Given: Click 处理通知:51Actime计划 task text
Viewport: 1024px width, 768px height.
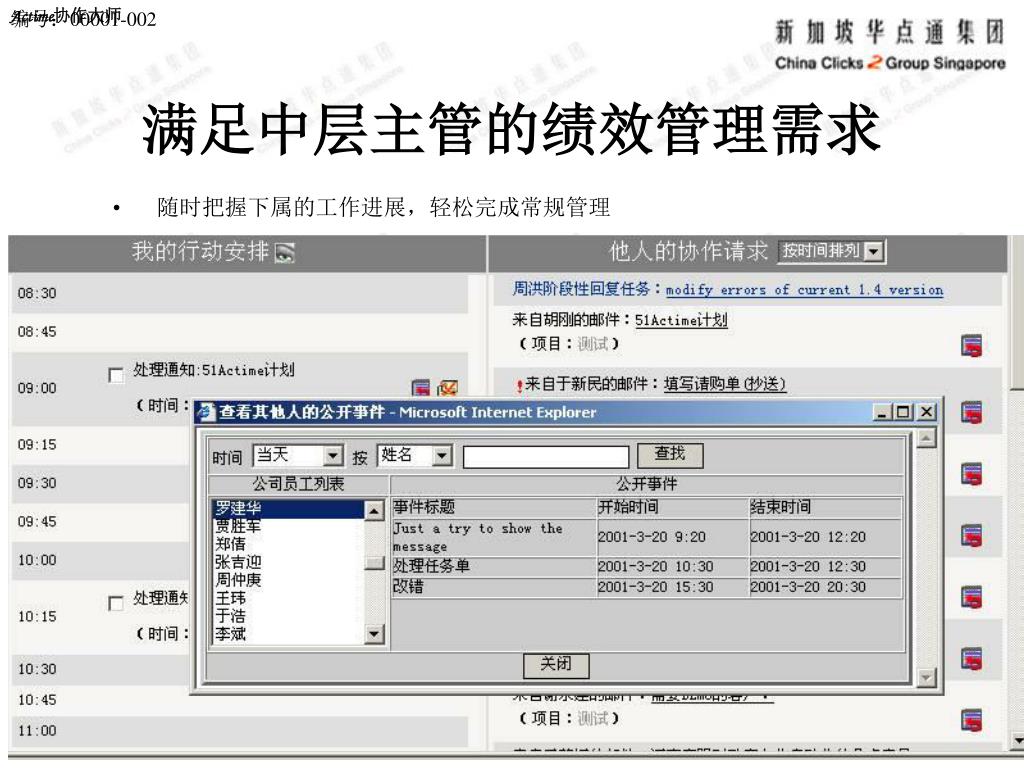Looking at the screenshot, I should click(214, 370).
